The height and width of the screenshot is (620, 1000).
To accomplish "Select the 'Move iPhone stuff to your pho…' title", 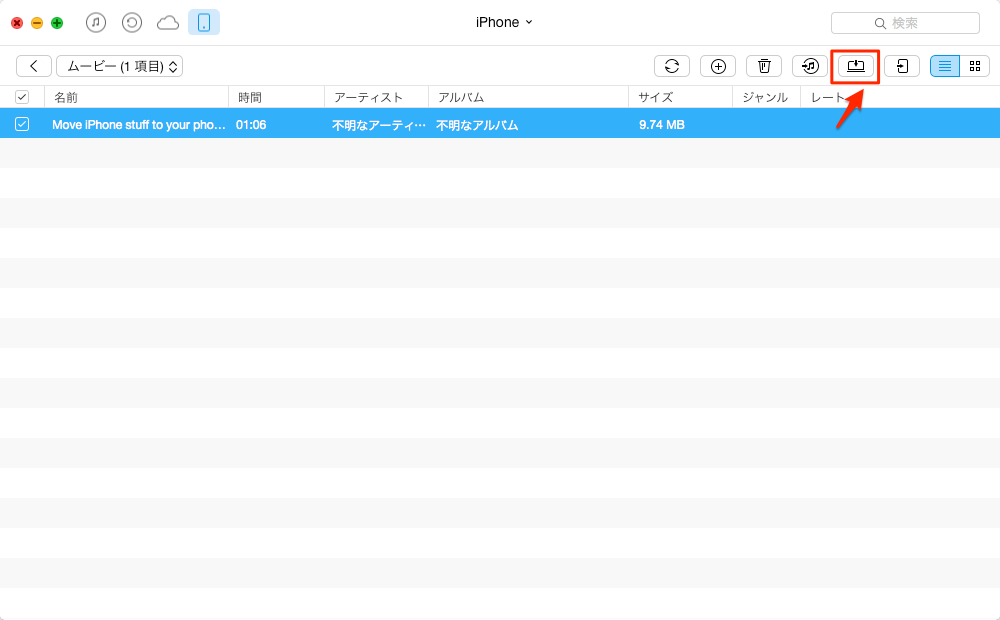I will pyautogui.click(x=139, y=125).
